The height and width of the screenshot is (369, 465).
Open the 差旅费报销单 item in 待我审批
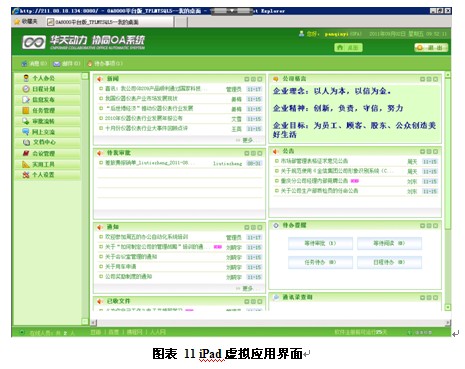(147, 163)
